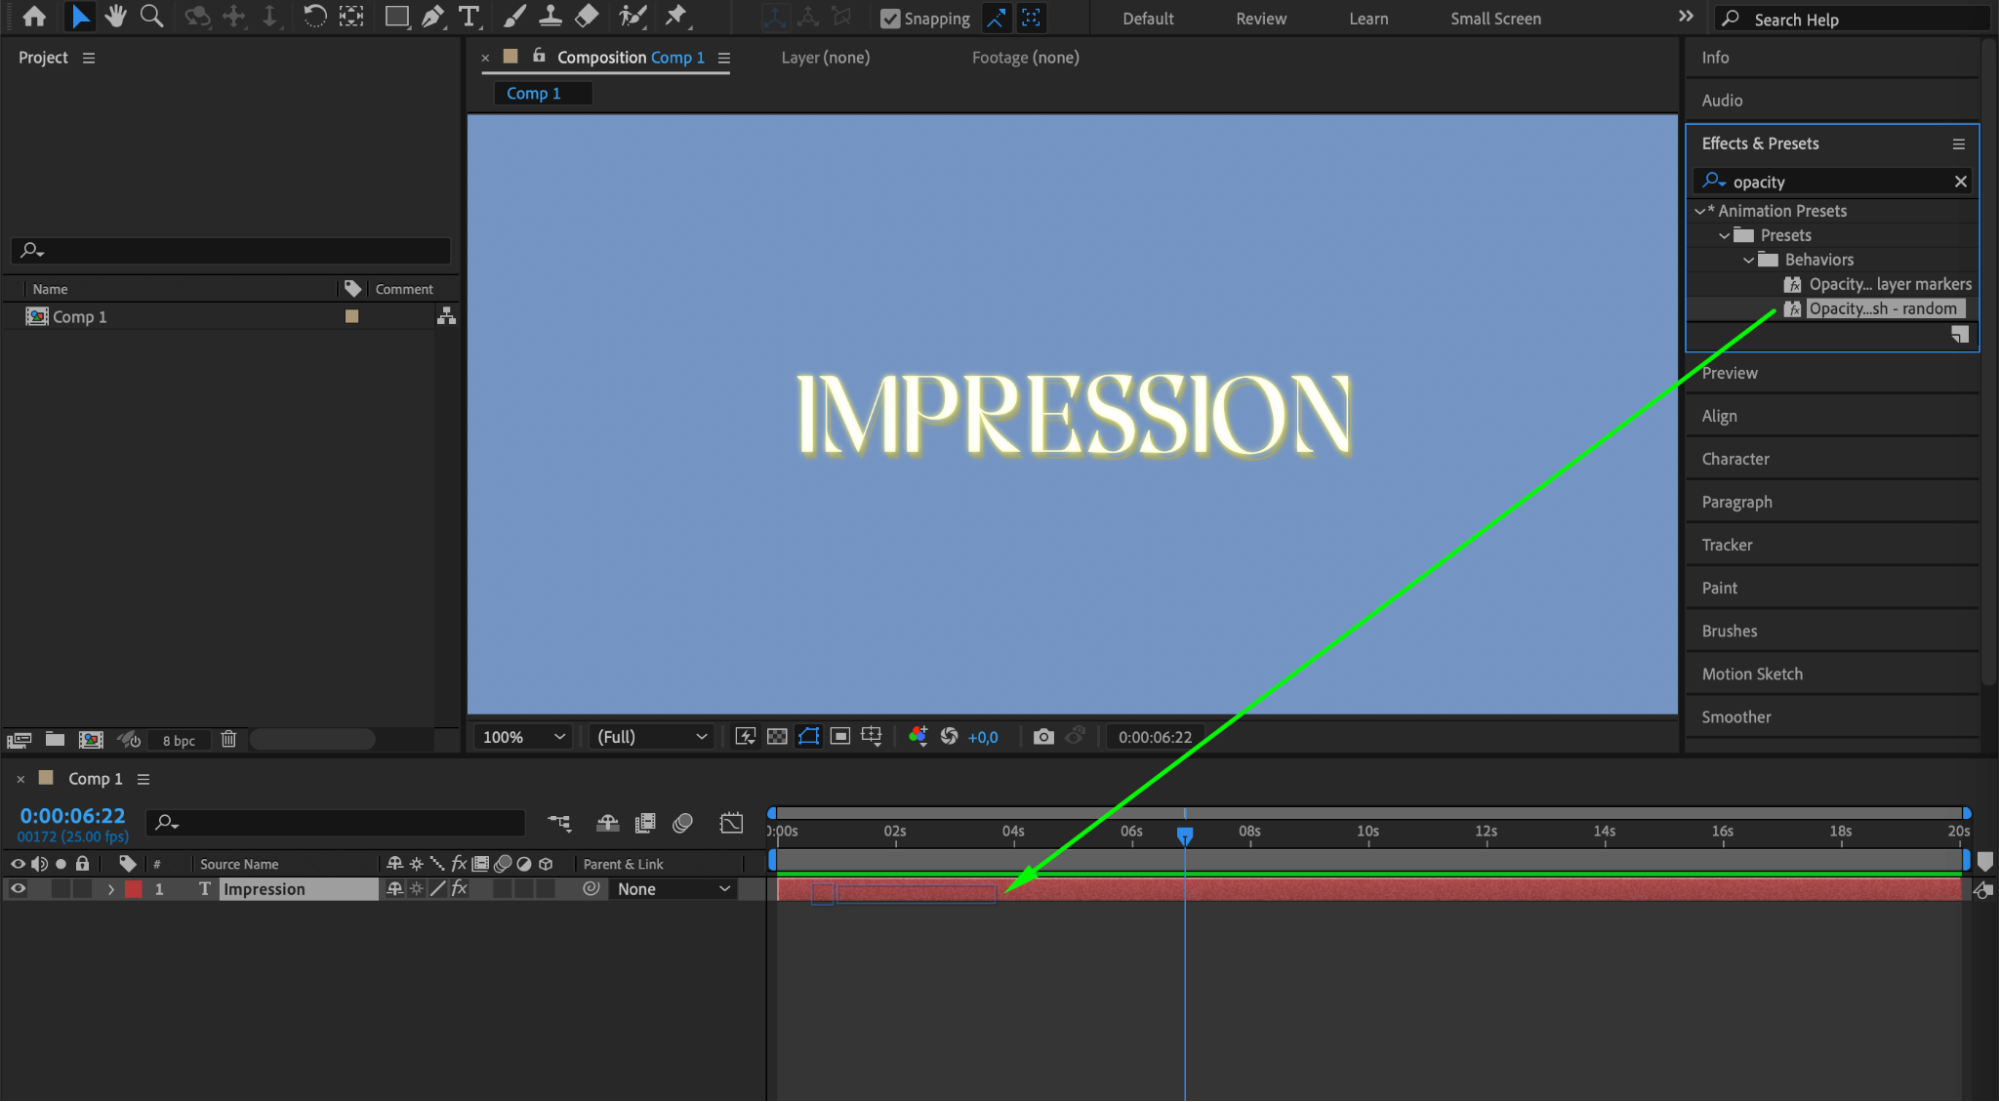Click the Search Help input field
The width and height of the screenshot is (1999, 1102).
1860,19
